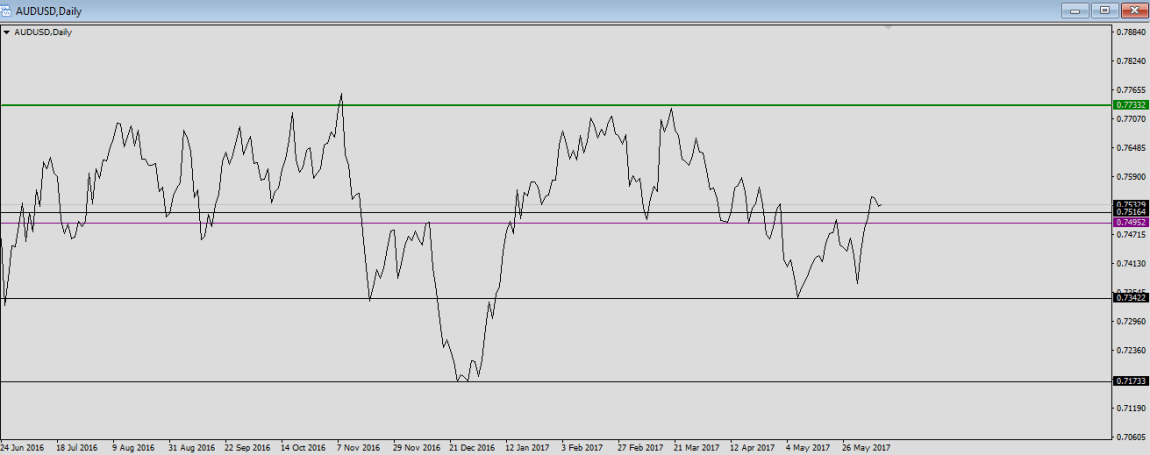Select the black horizontal line at 0.73422

[556, 298]
